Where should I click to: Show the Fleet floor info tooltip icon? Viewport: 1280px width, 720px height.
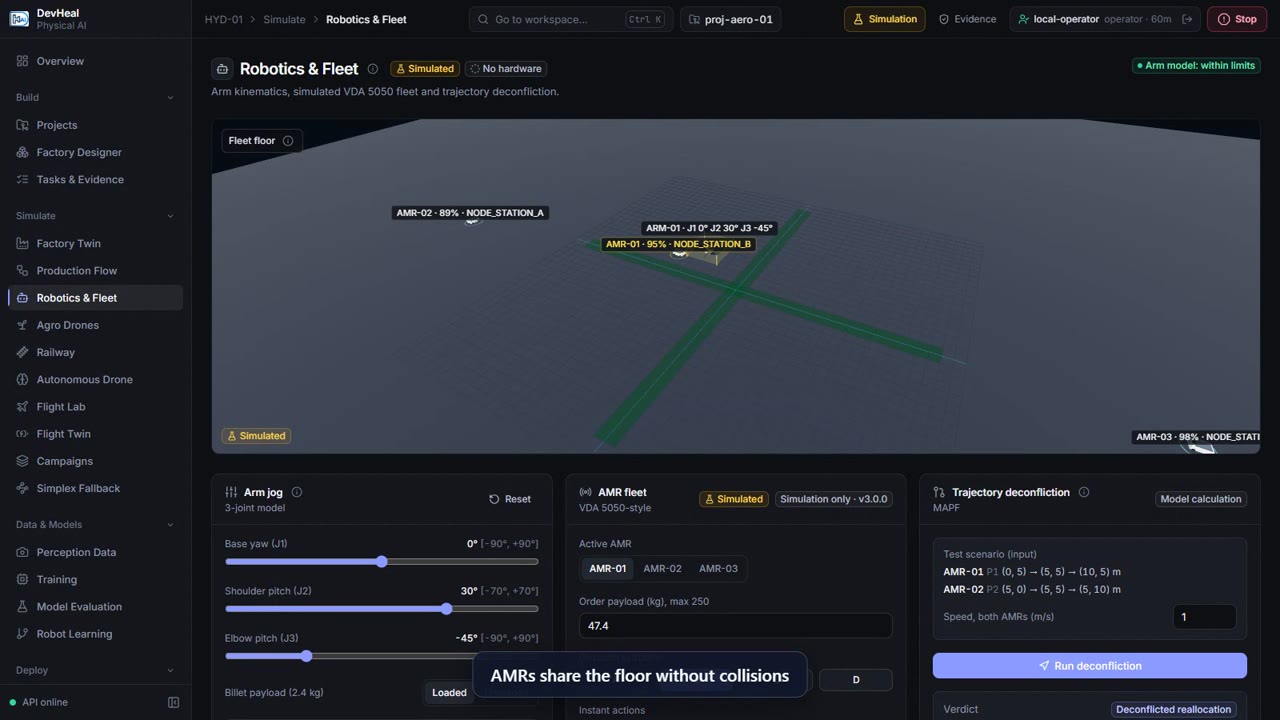[288, 141]
